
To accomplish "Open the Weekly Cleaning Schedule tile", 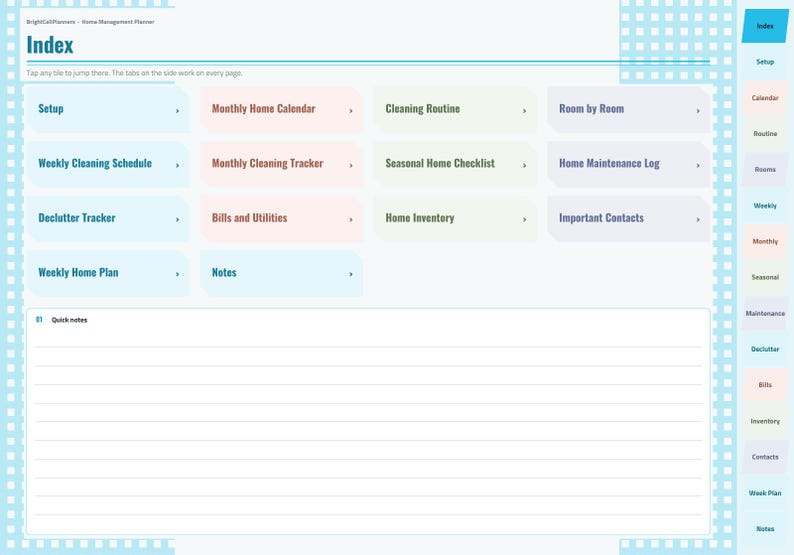I will click(108, 164).
